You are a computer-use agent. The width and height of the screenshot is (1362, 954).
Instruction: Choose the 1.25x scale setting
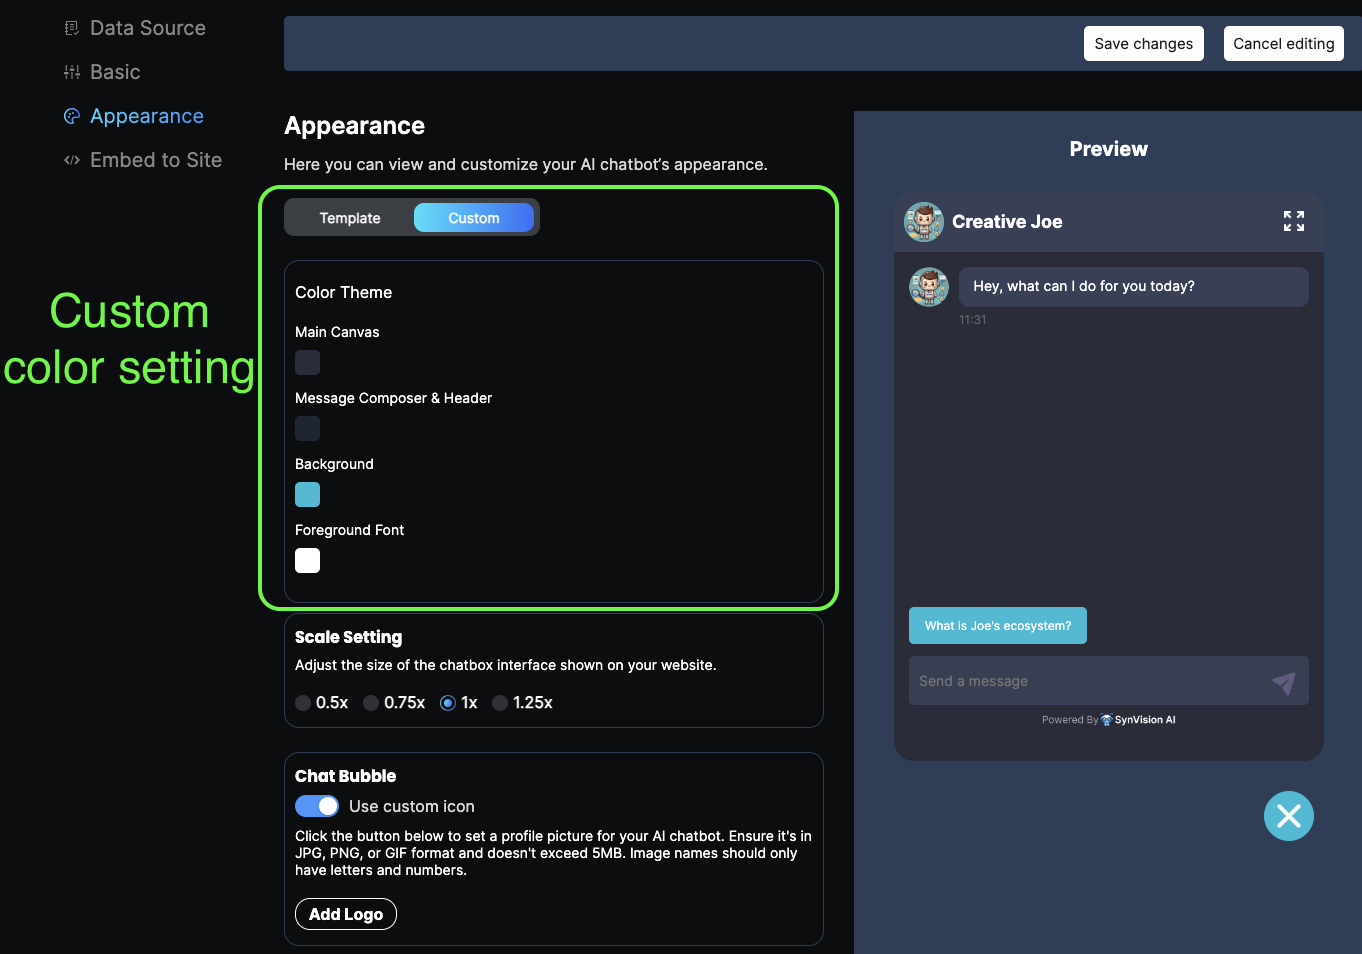click(x=500, y=703)
